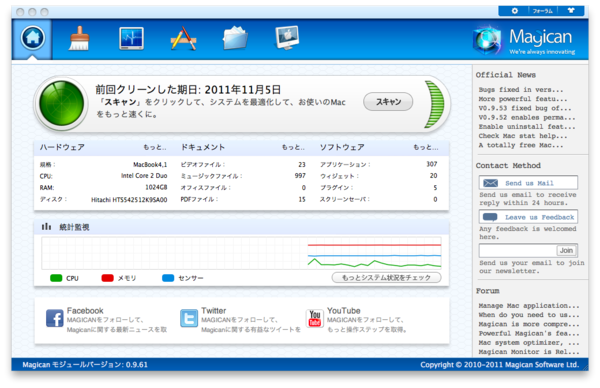This screenshot has width=600, height=388.
Task: Click the YouTube title text
Action: coord(344,311)
